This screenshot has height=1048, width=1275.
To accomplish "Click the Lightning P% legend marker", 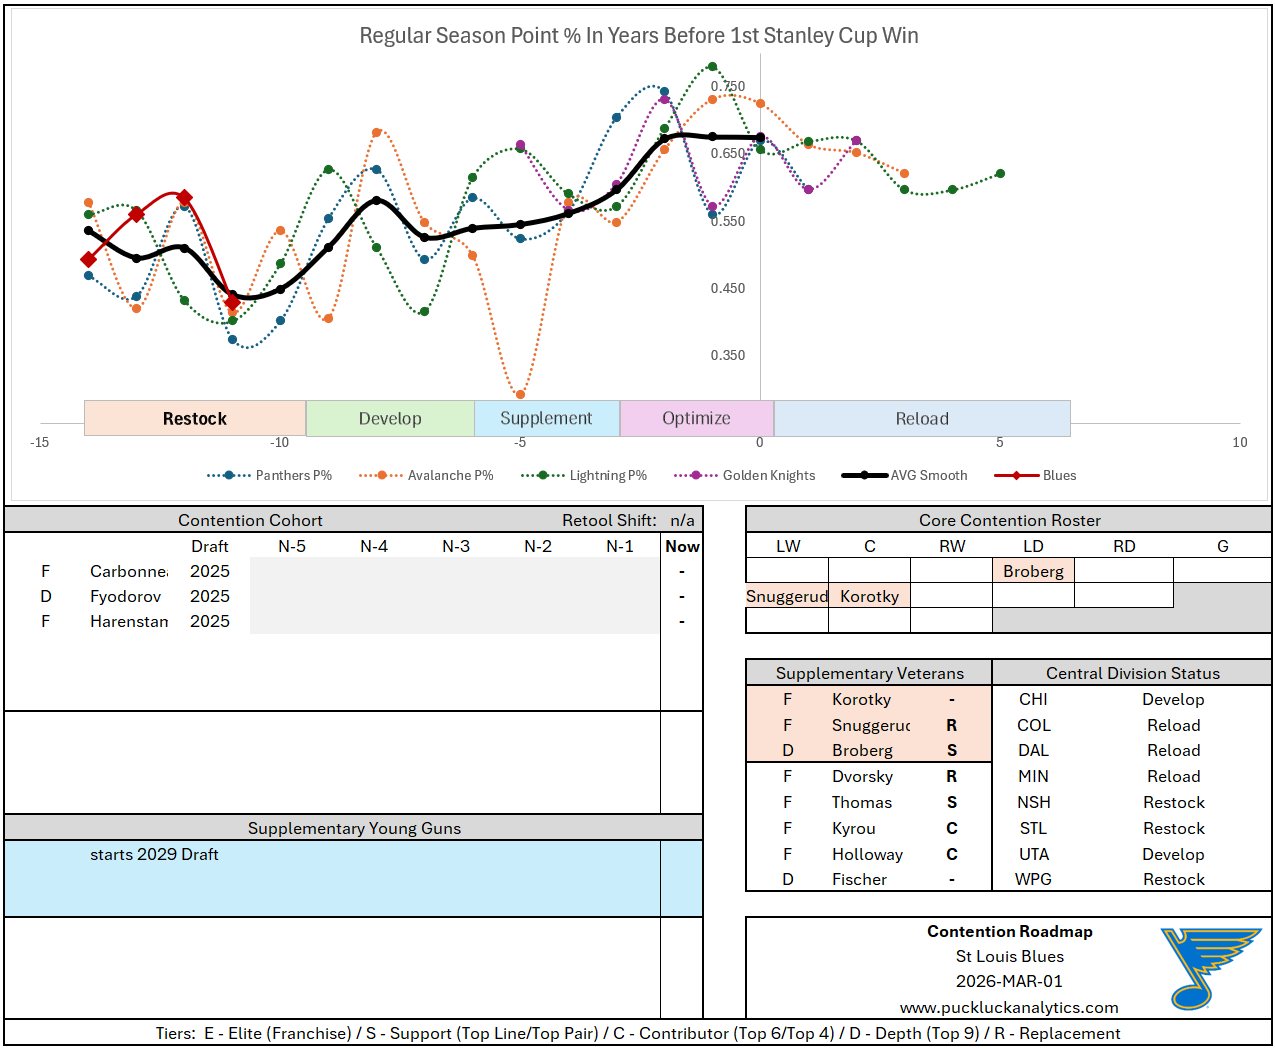I will coord(543,476).
